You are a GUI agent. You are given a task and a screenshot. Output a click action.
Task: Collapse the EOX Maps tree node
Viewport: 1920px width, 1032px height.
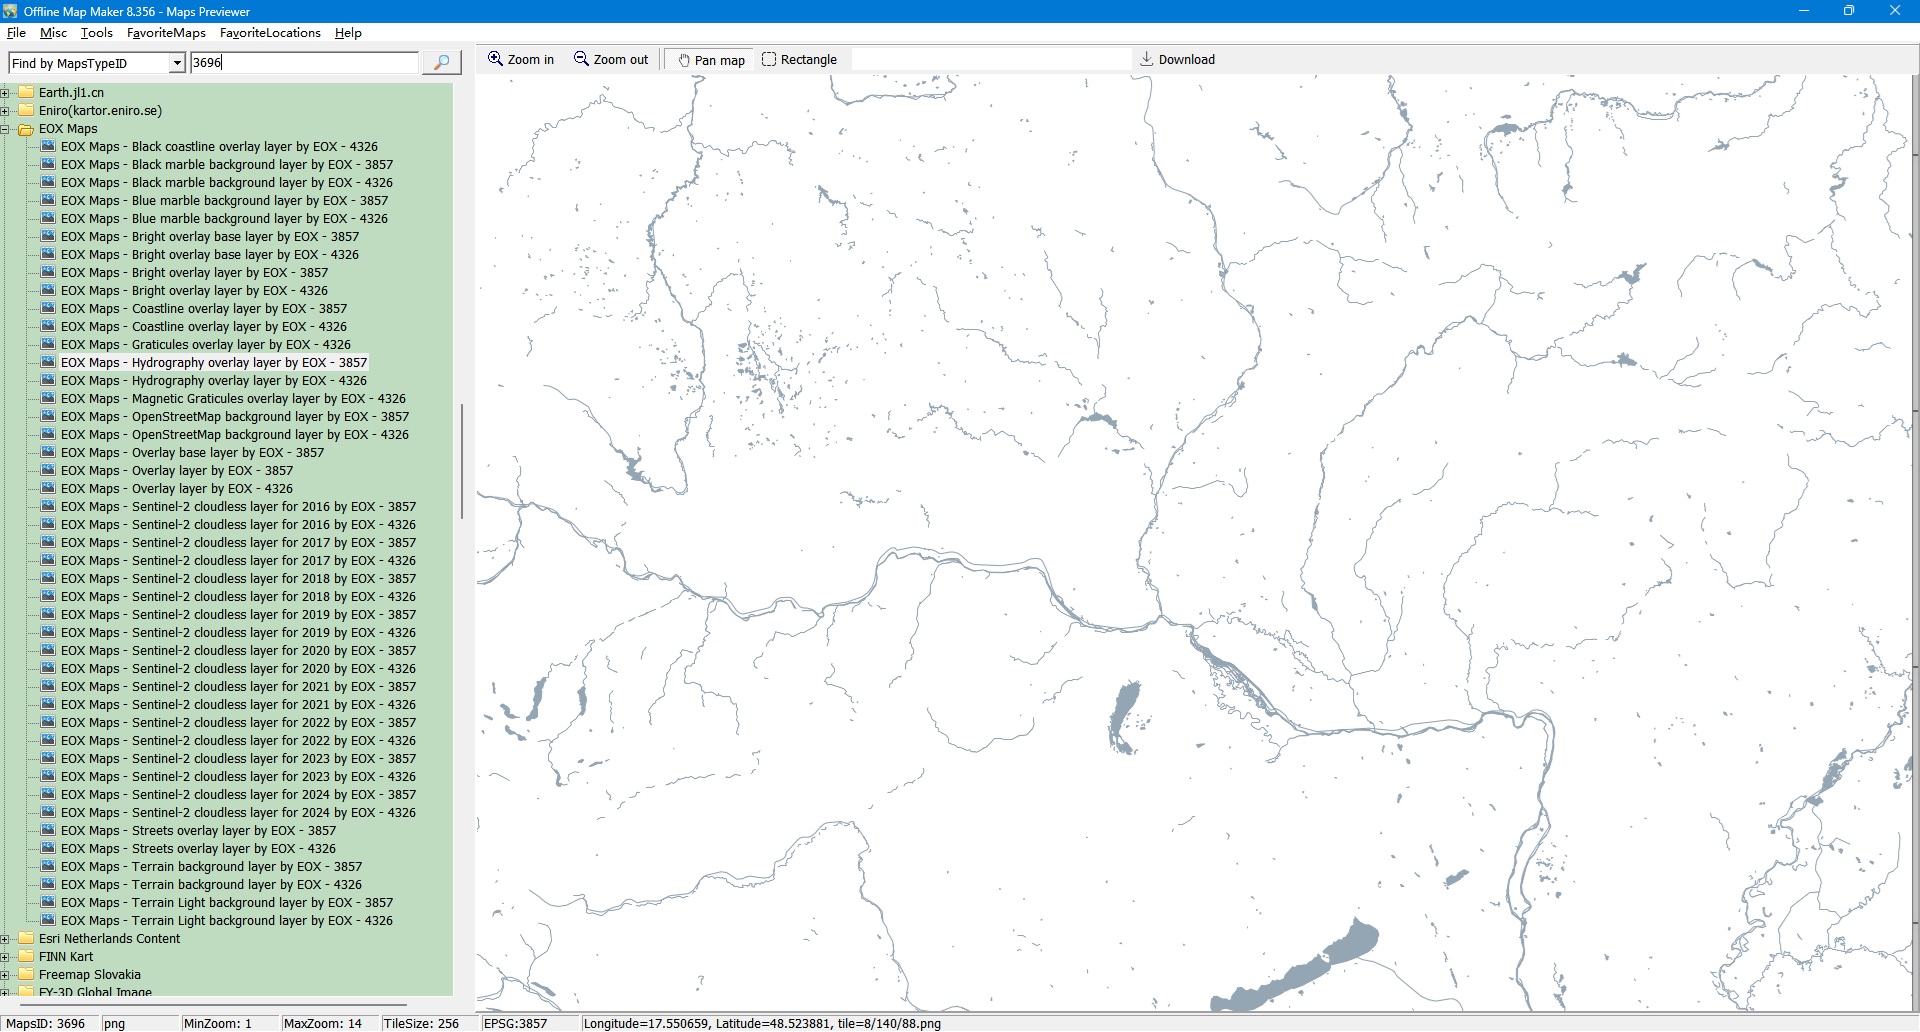coord(5,129)
